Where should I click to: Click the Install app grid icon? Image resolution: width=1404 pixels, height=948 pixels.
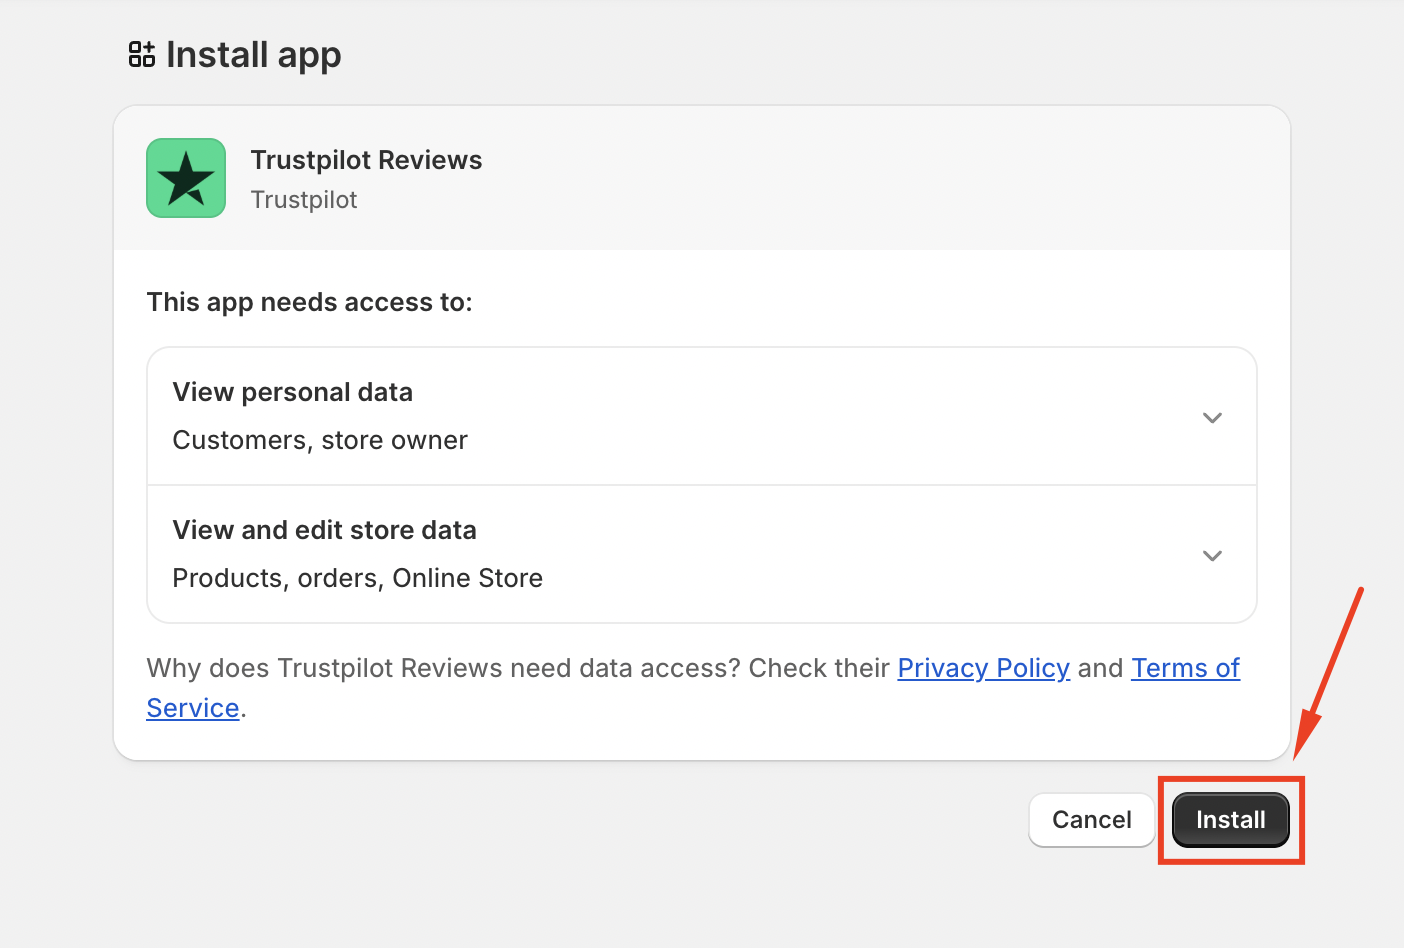pos(142,55)
